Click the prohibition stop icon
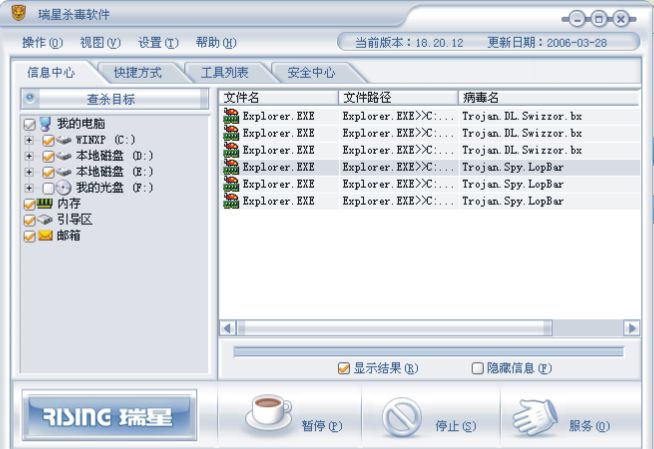Viewport: 654px width, 449px height. click(402, 417)
